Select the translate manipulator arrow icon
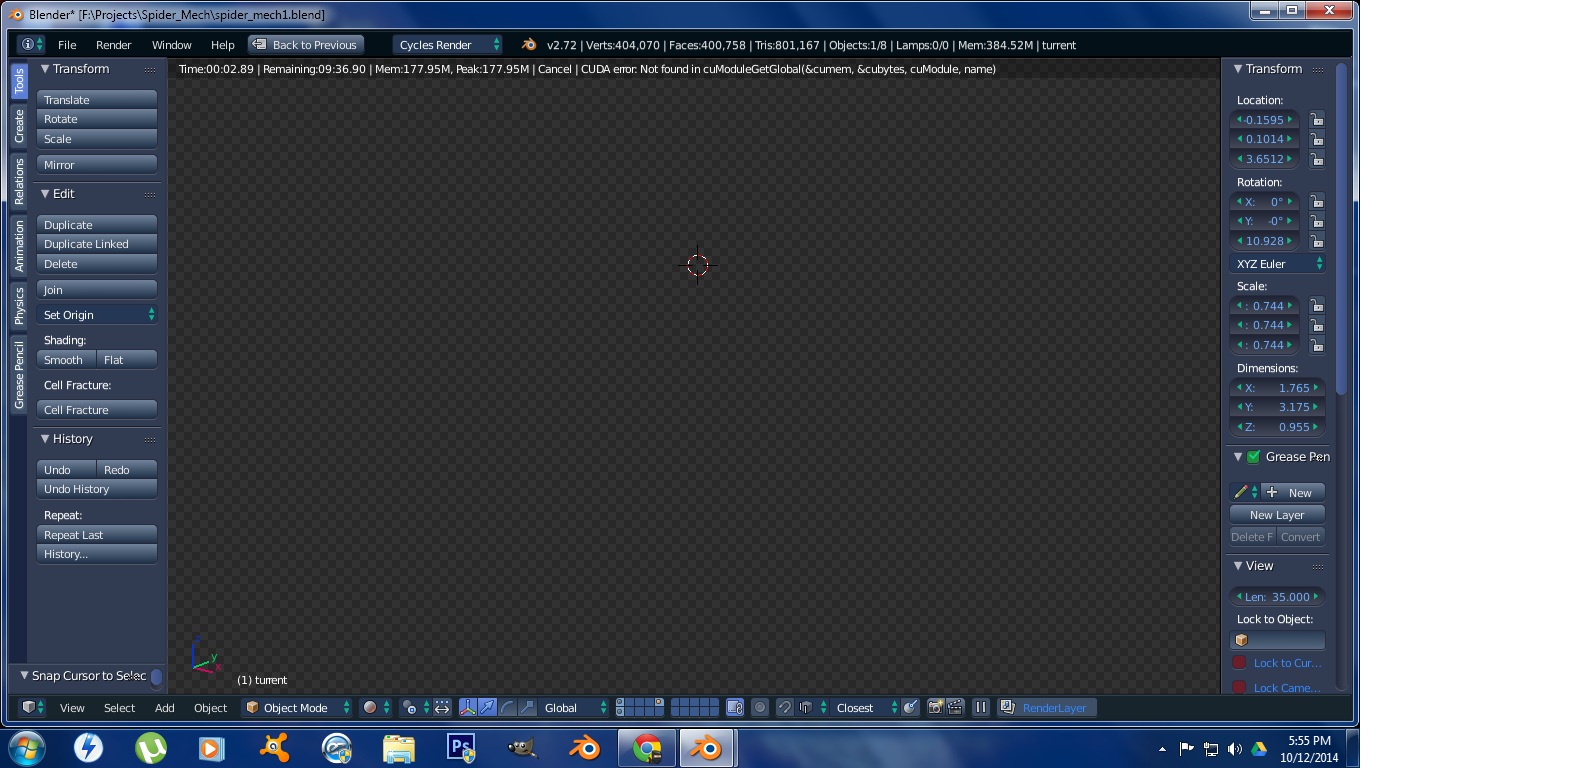This screenshot has height=768, width=1576. pyautogui.click(x=487, y=708)
